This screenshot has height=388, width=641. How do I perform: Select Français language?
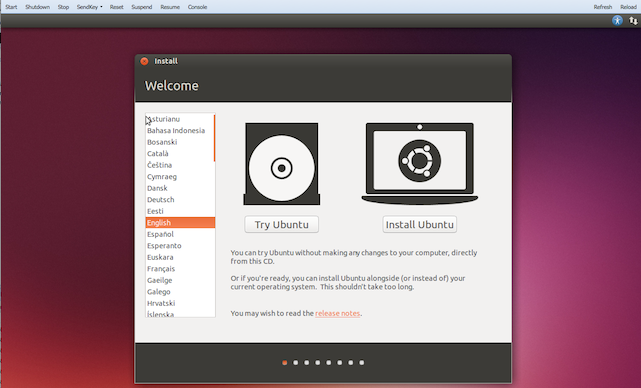pos(179,269)
